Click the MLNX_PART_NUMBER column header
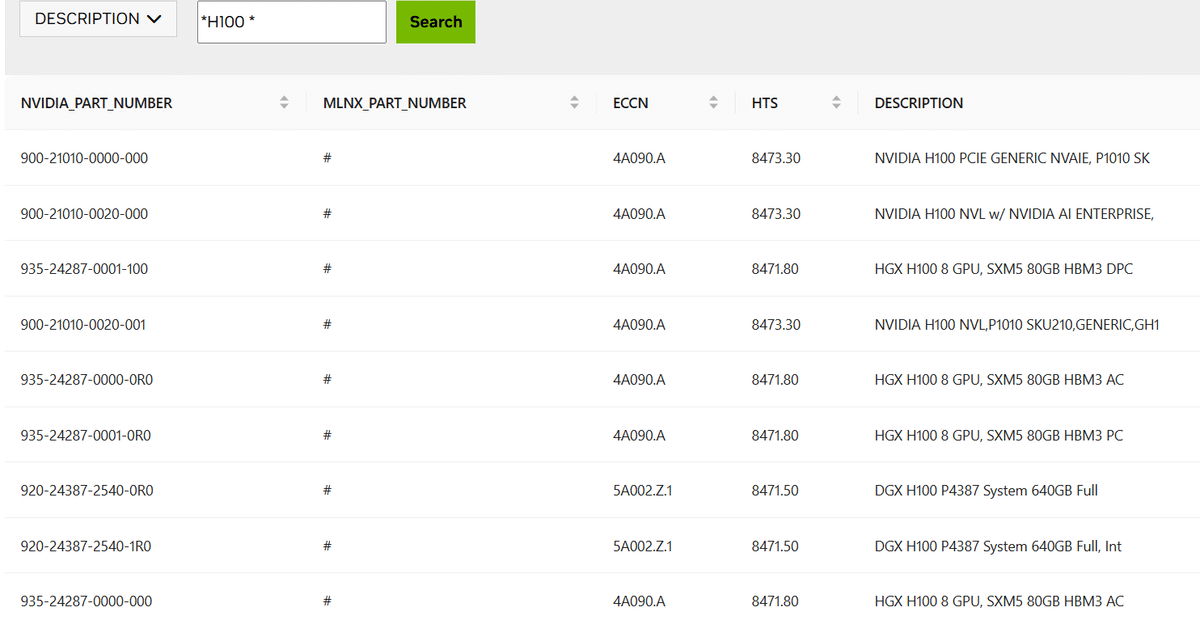 [395, 103]
